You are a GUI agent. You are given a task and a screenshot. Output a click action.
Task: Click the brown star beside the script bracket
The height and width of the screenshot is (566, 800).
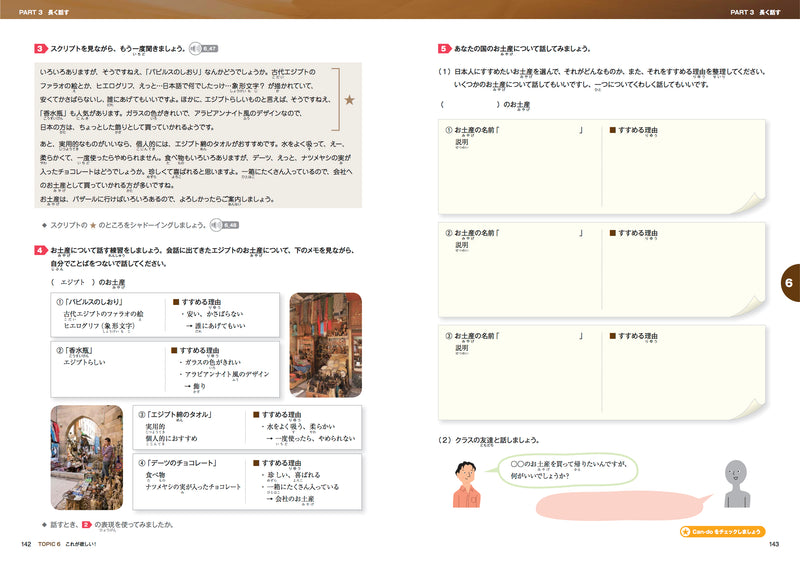coord(349,100)
